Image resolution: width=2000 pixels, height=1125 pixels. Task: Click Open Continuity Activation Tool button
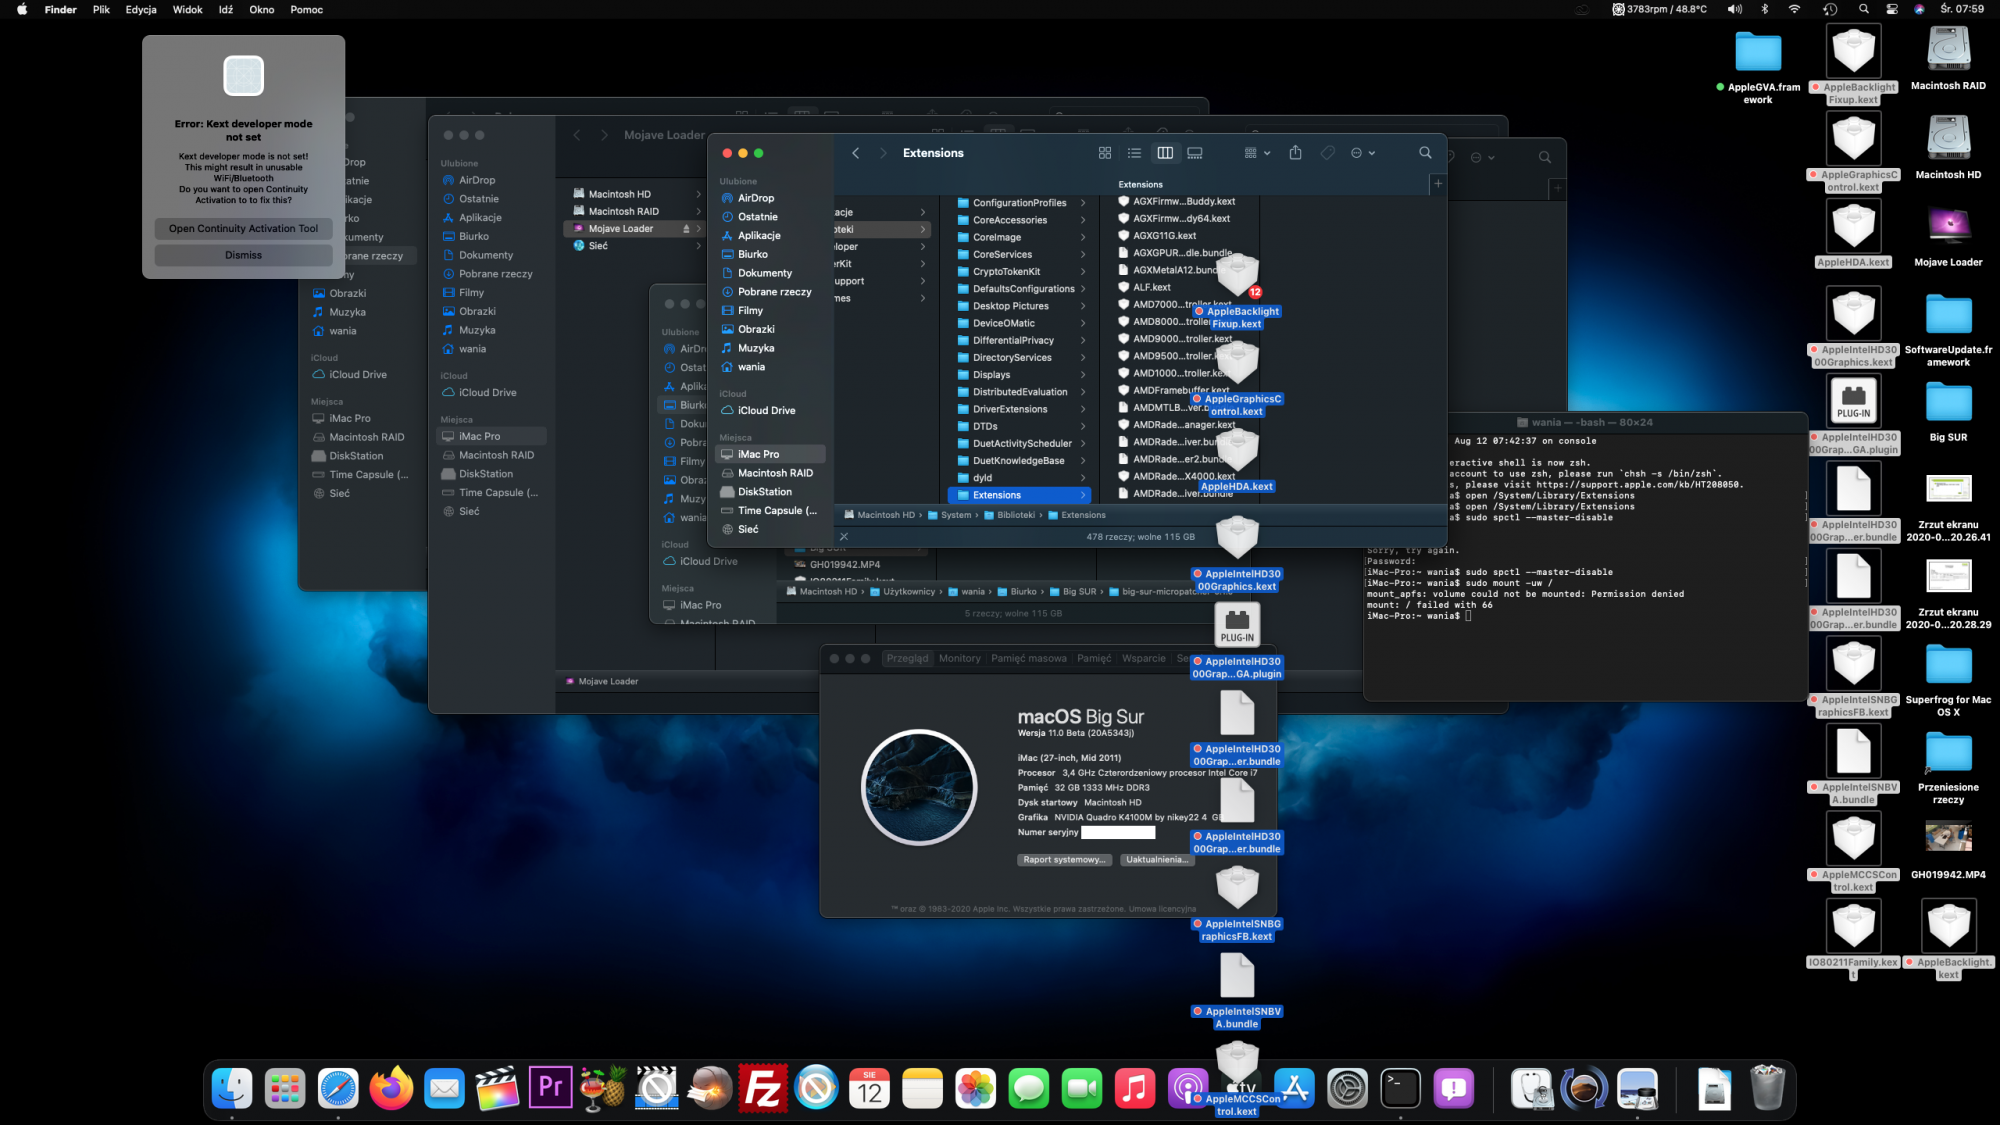click(243, 229)
